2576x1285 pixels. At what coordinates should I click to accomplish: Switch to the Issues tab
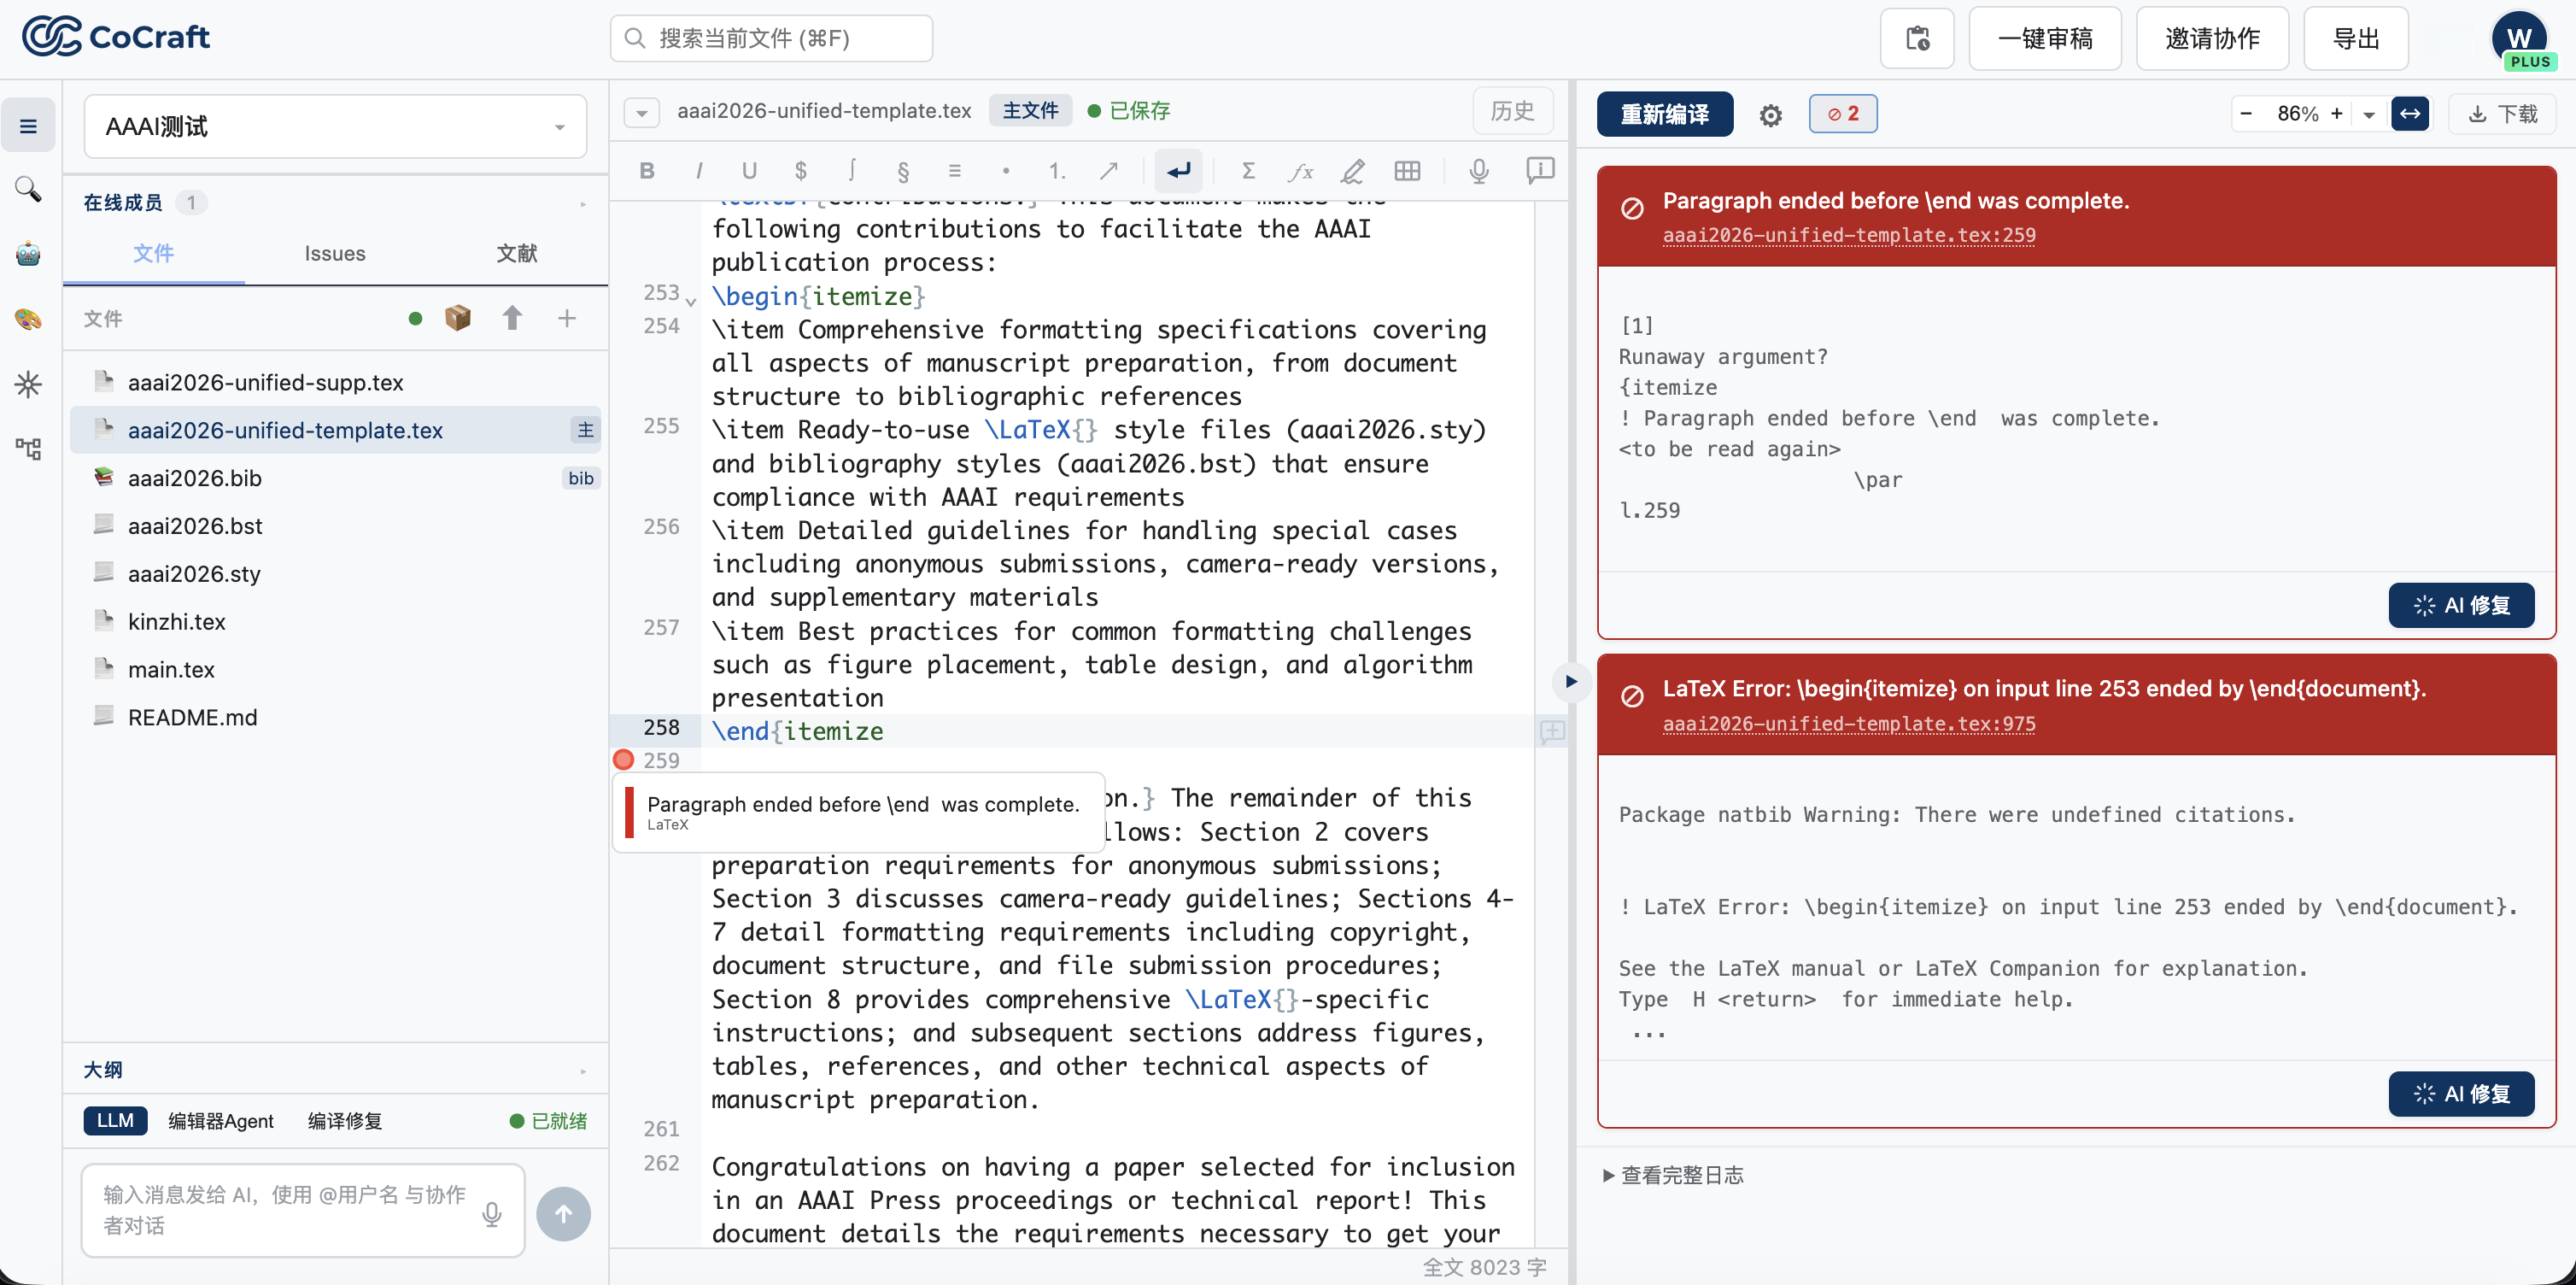tap(335, 254)
